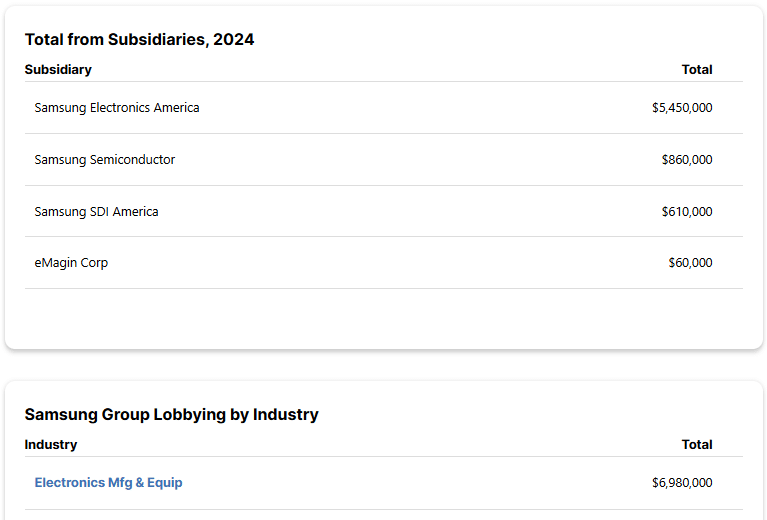This screenshot has height=520, width=767.
Task: Click the Total header in the subsidiaries table
Action: [x=697, y=70]
